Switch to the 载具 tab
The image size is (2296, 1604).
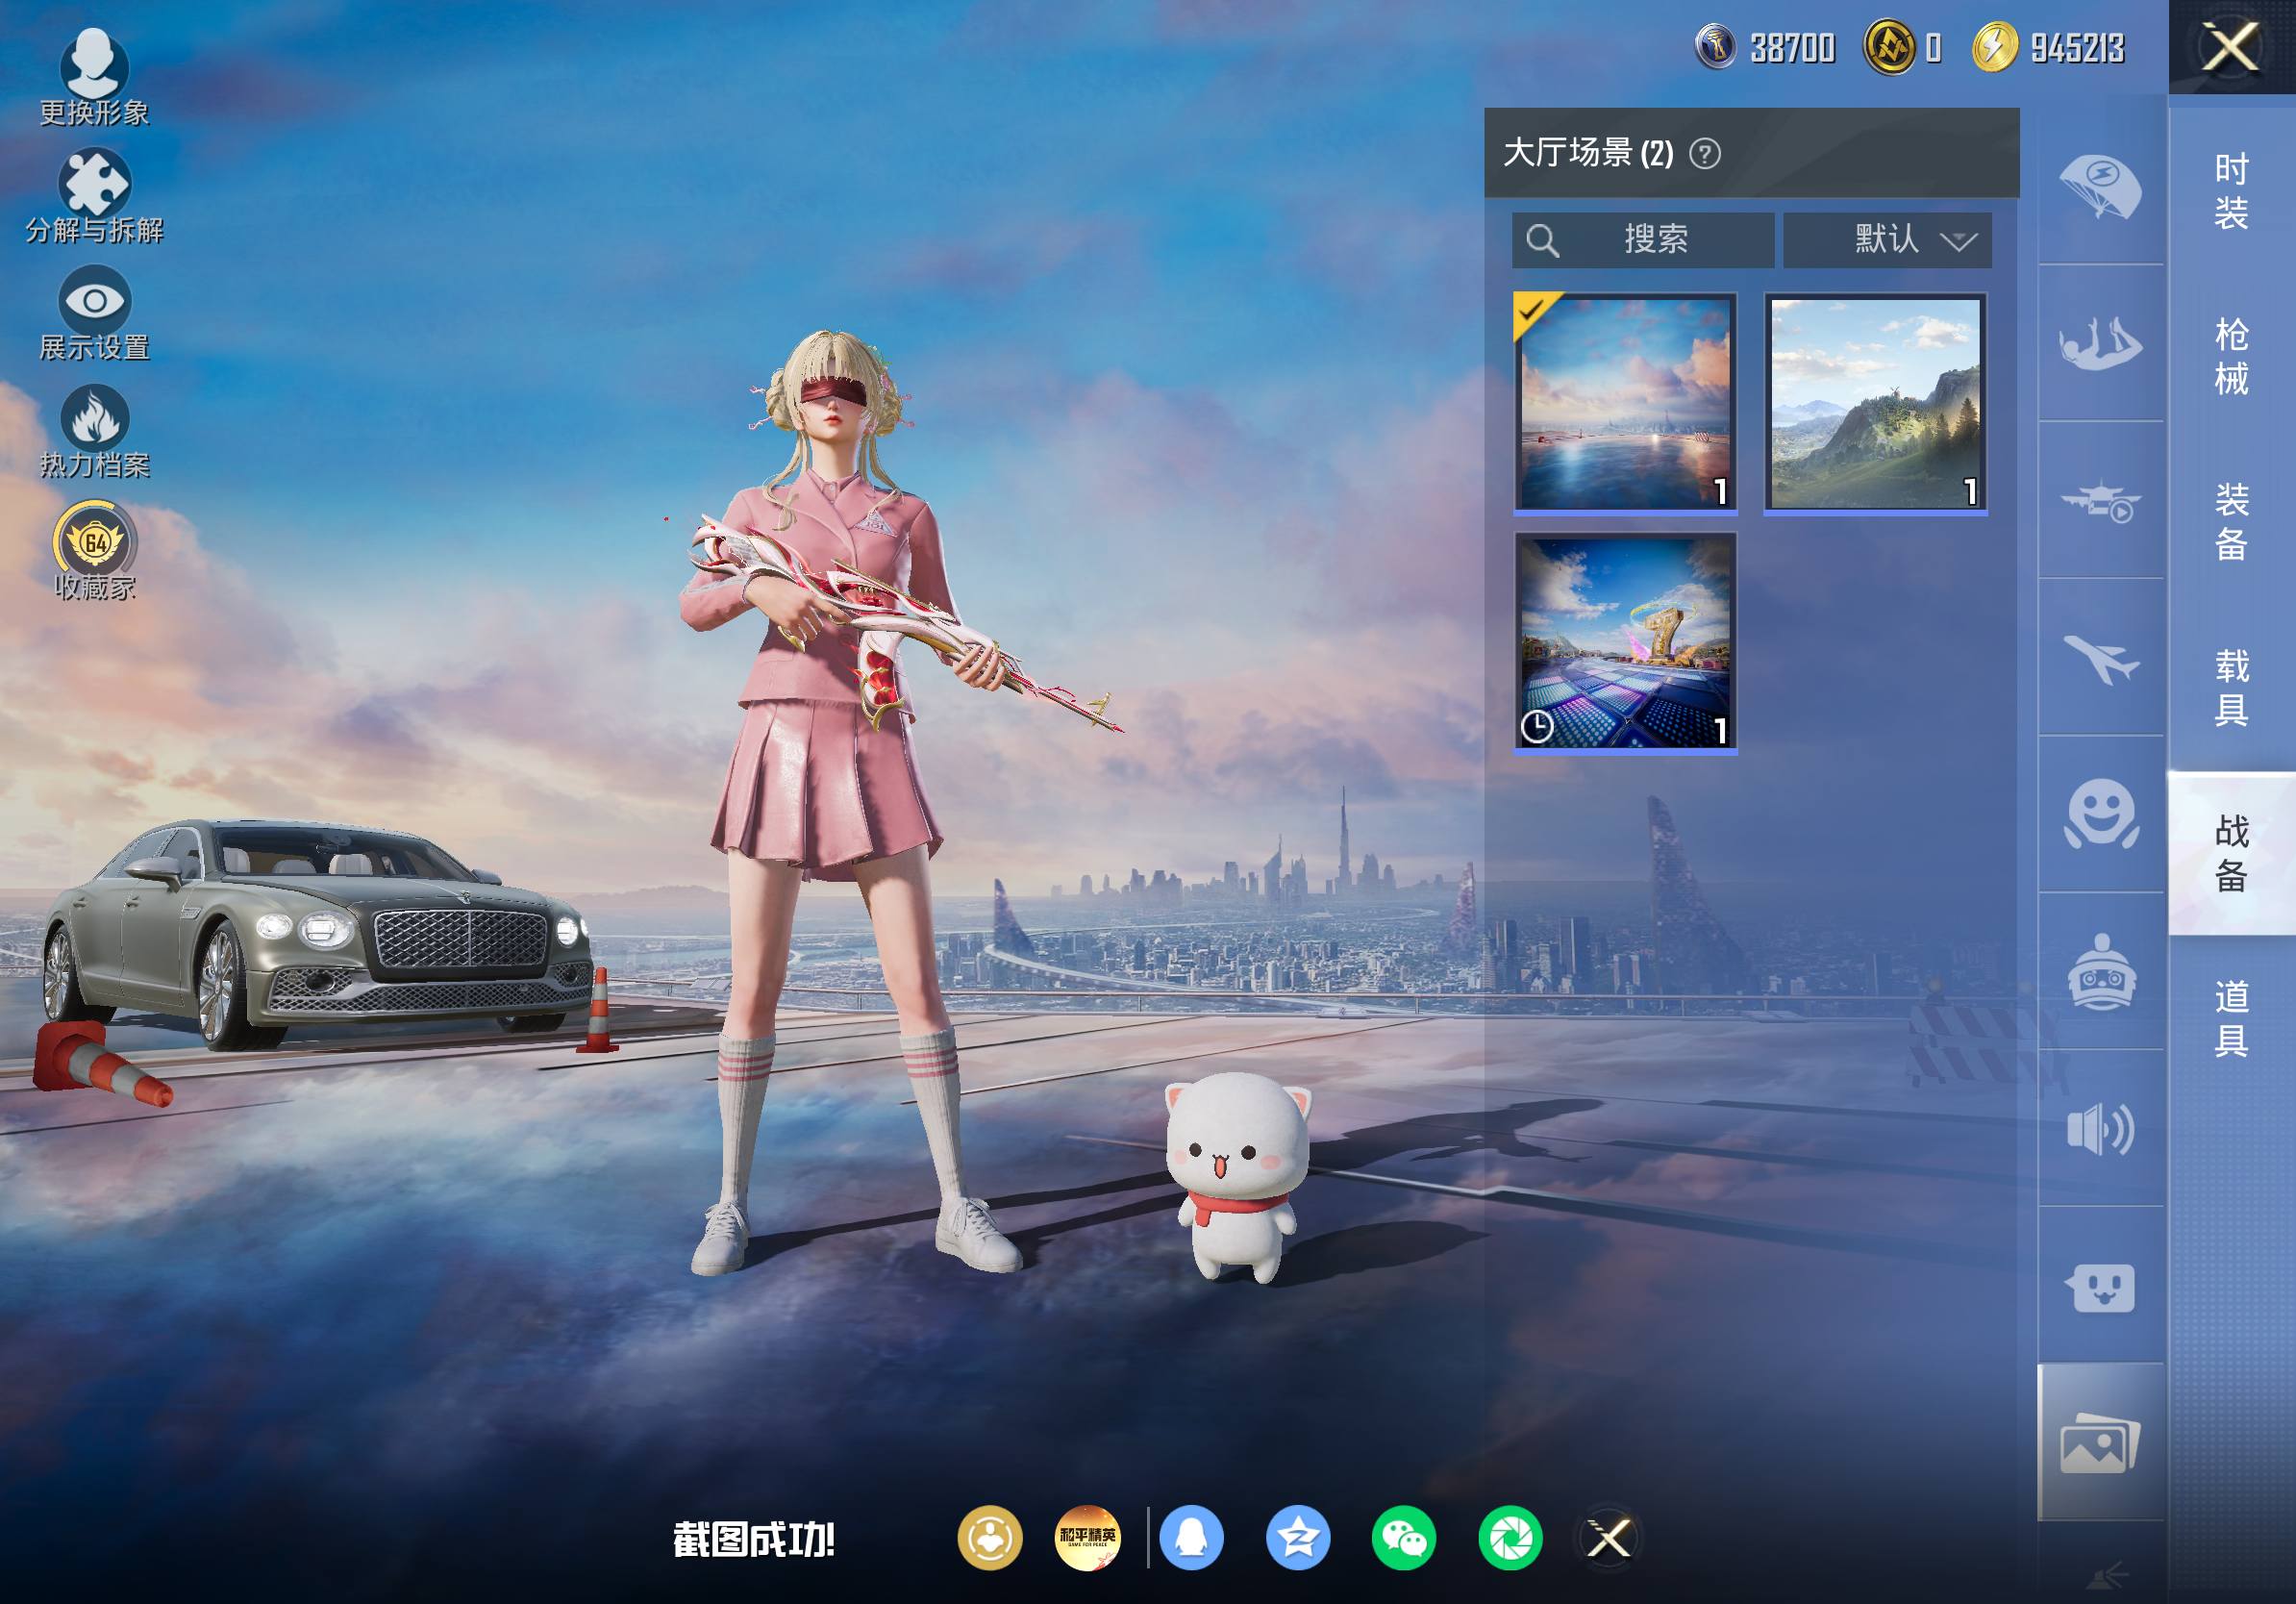click(x=2231, y=687)
